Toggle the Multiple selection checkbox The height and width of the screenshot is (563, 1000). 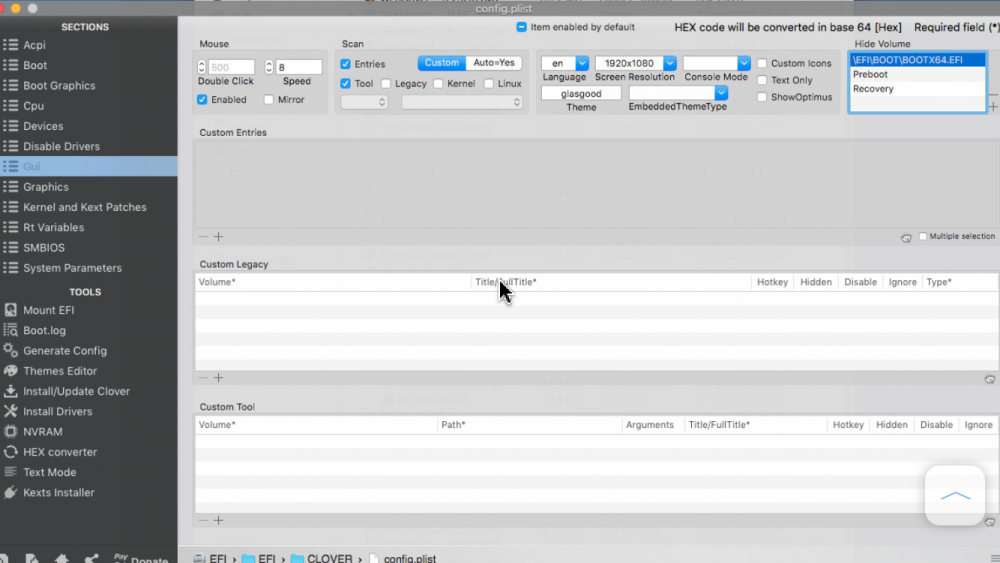tap(923, 236)
